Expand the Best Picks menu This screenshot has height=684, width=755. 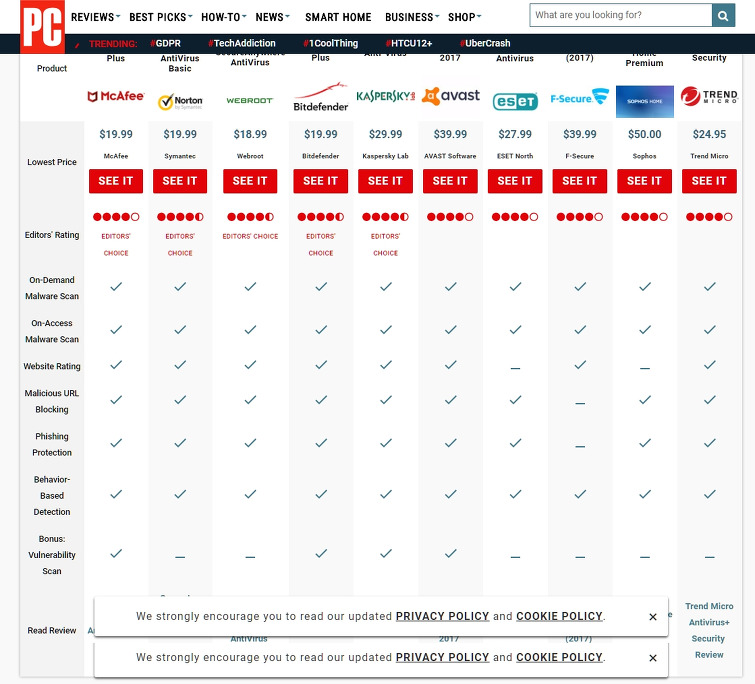click(x=161, y=17)
